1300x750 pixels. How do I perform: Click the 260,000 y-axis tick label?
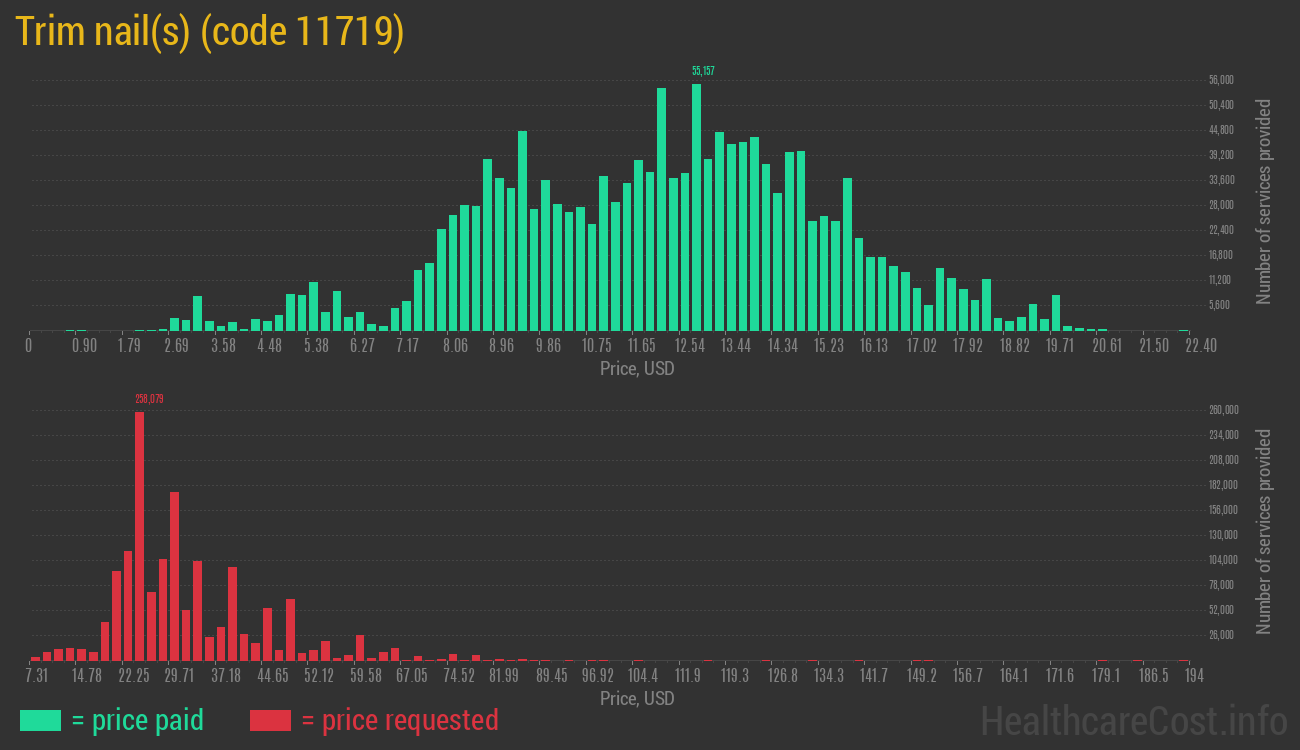tap(1224, 410)
